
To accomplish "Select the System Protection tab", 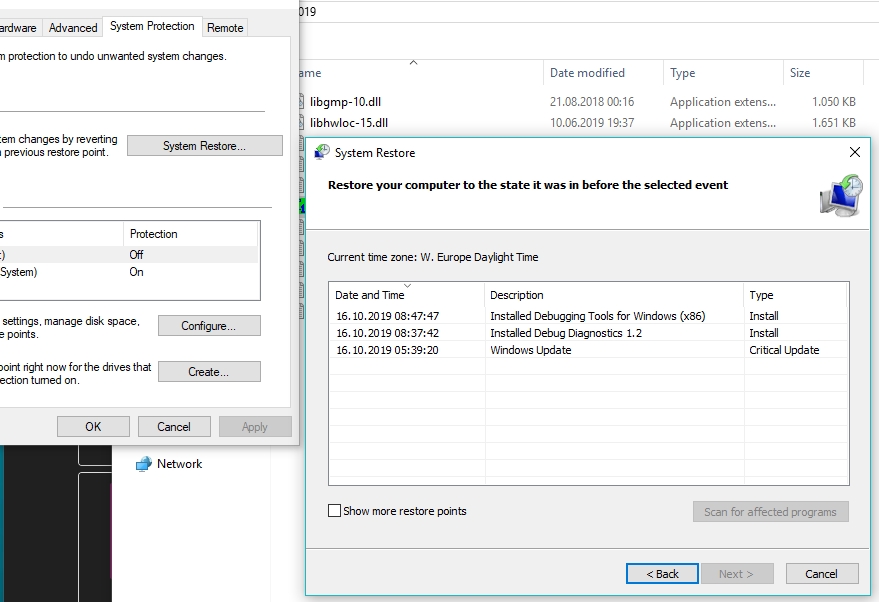I will click(152, 26).
